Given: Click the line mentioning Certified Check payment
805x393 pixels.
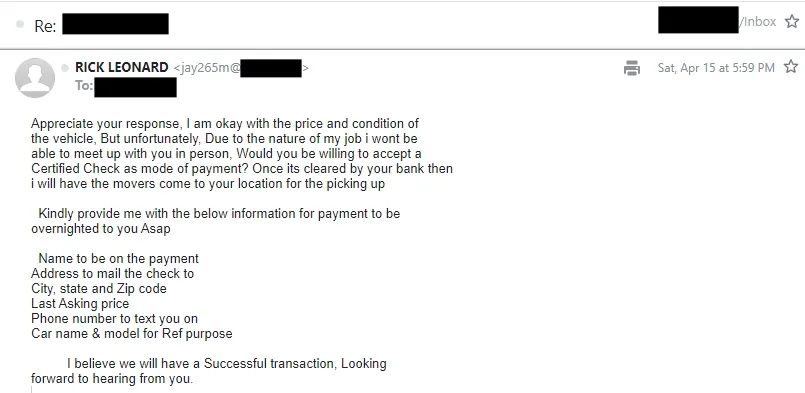Looking at the screenshot, I should coord(242,169).
